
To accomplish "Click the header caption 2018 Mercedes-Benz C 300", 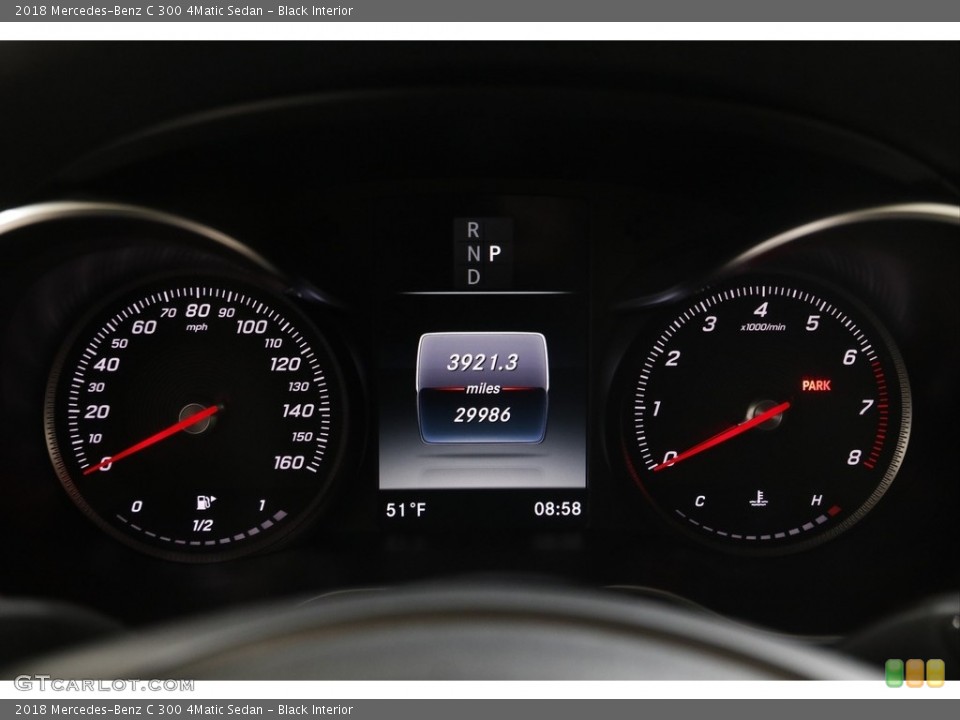I will 184,10.
